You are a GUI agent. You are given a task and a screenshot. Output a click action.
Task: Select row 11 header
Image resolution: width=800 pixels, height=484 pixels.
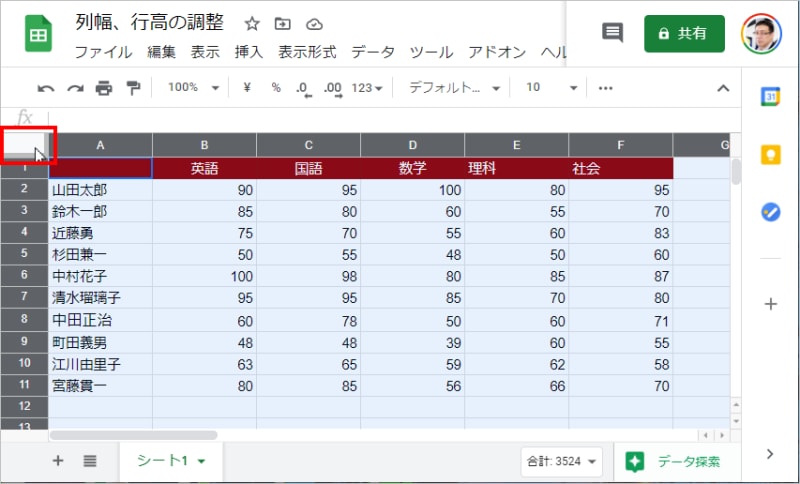[x=24, y=385]
